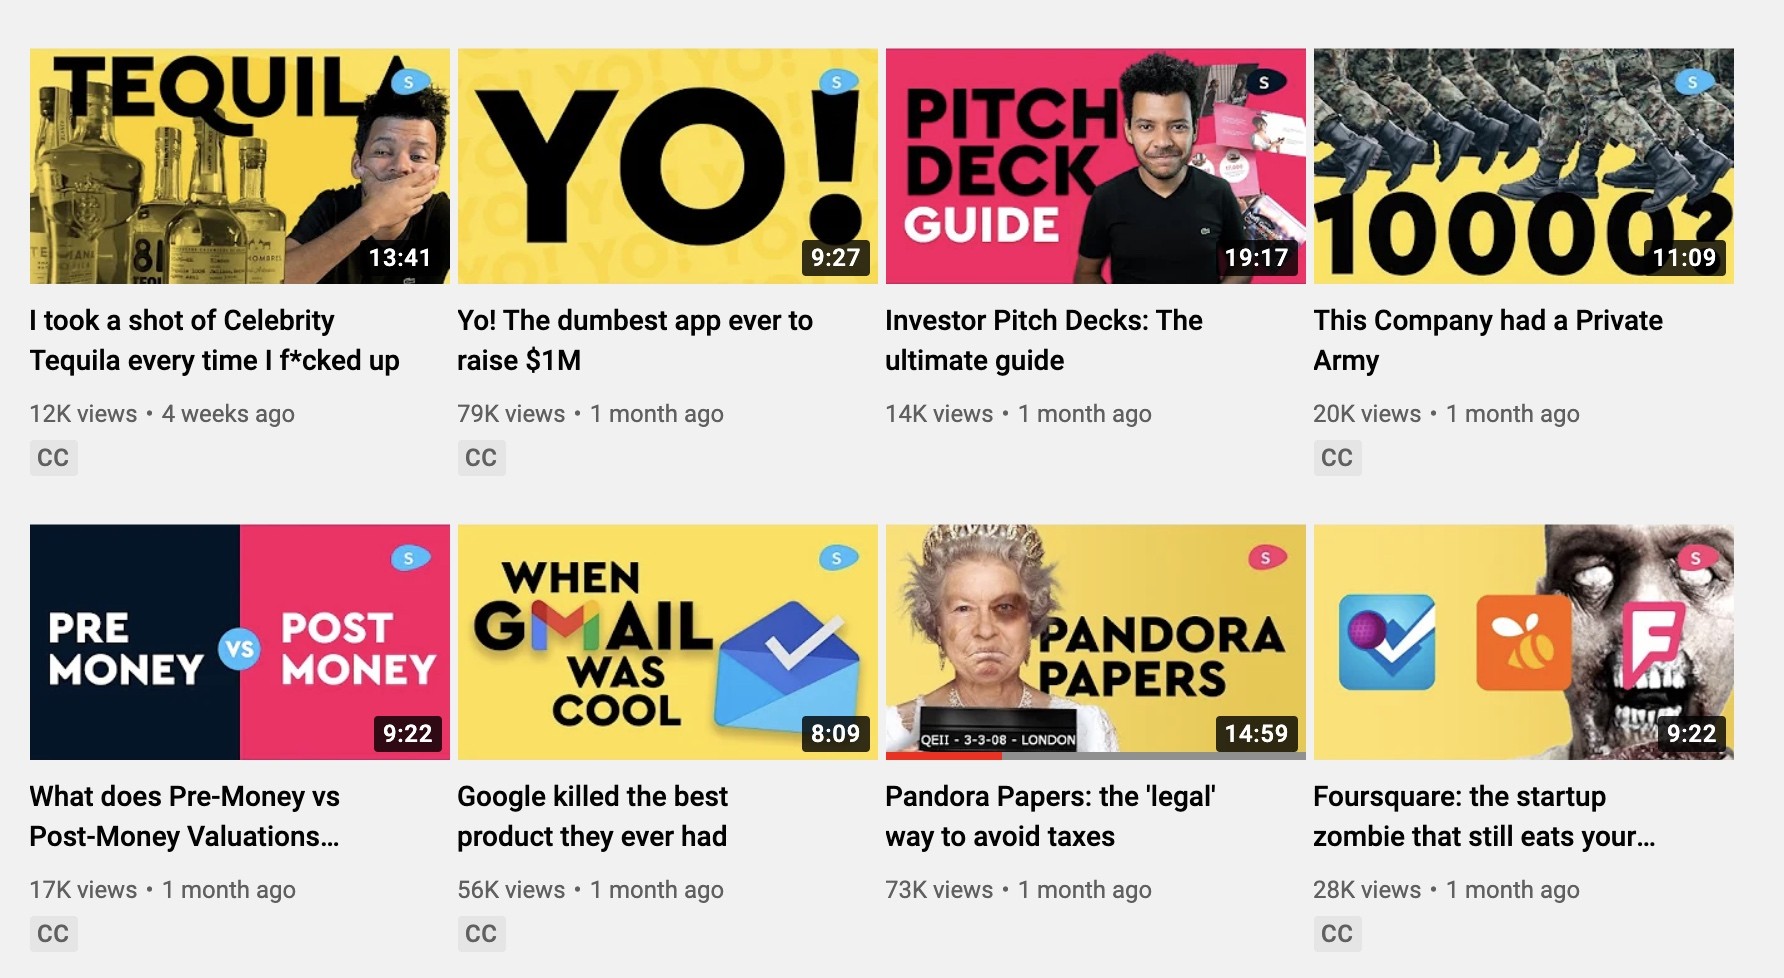The width and height of the screenshot is (1784, 978).
Task: Click the 13:41 duration badge on Tequila thumbnail
Action: point(399,258)
